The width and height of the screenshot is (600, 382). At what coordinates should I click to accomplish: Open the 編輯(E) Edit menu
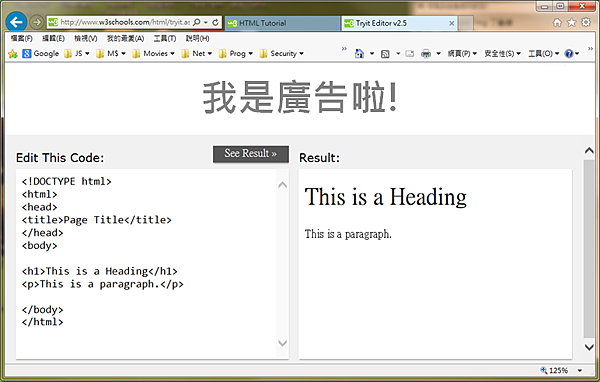54,38
